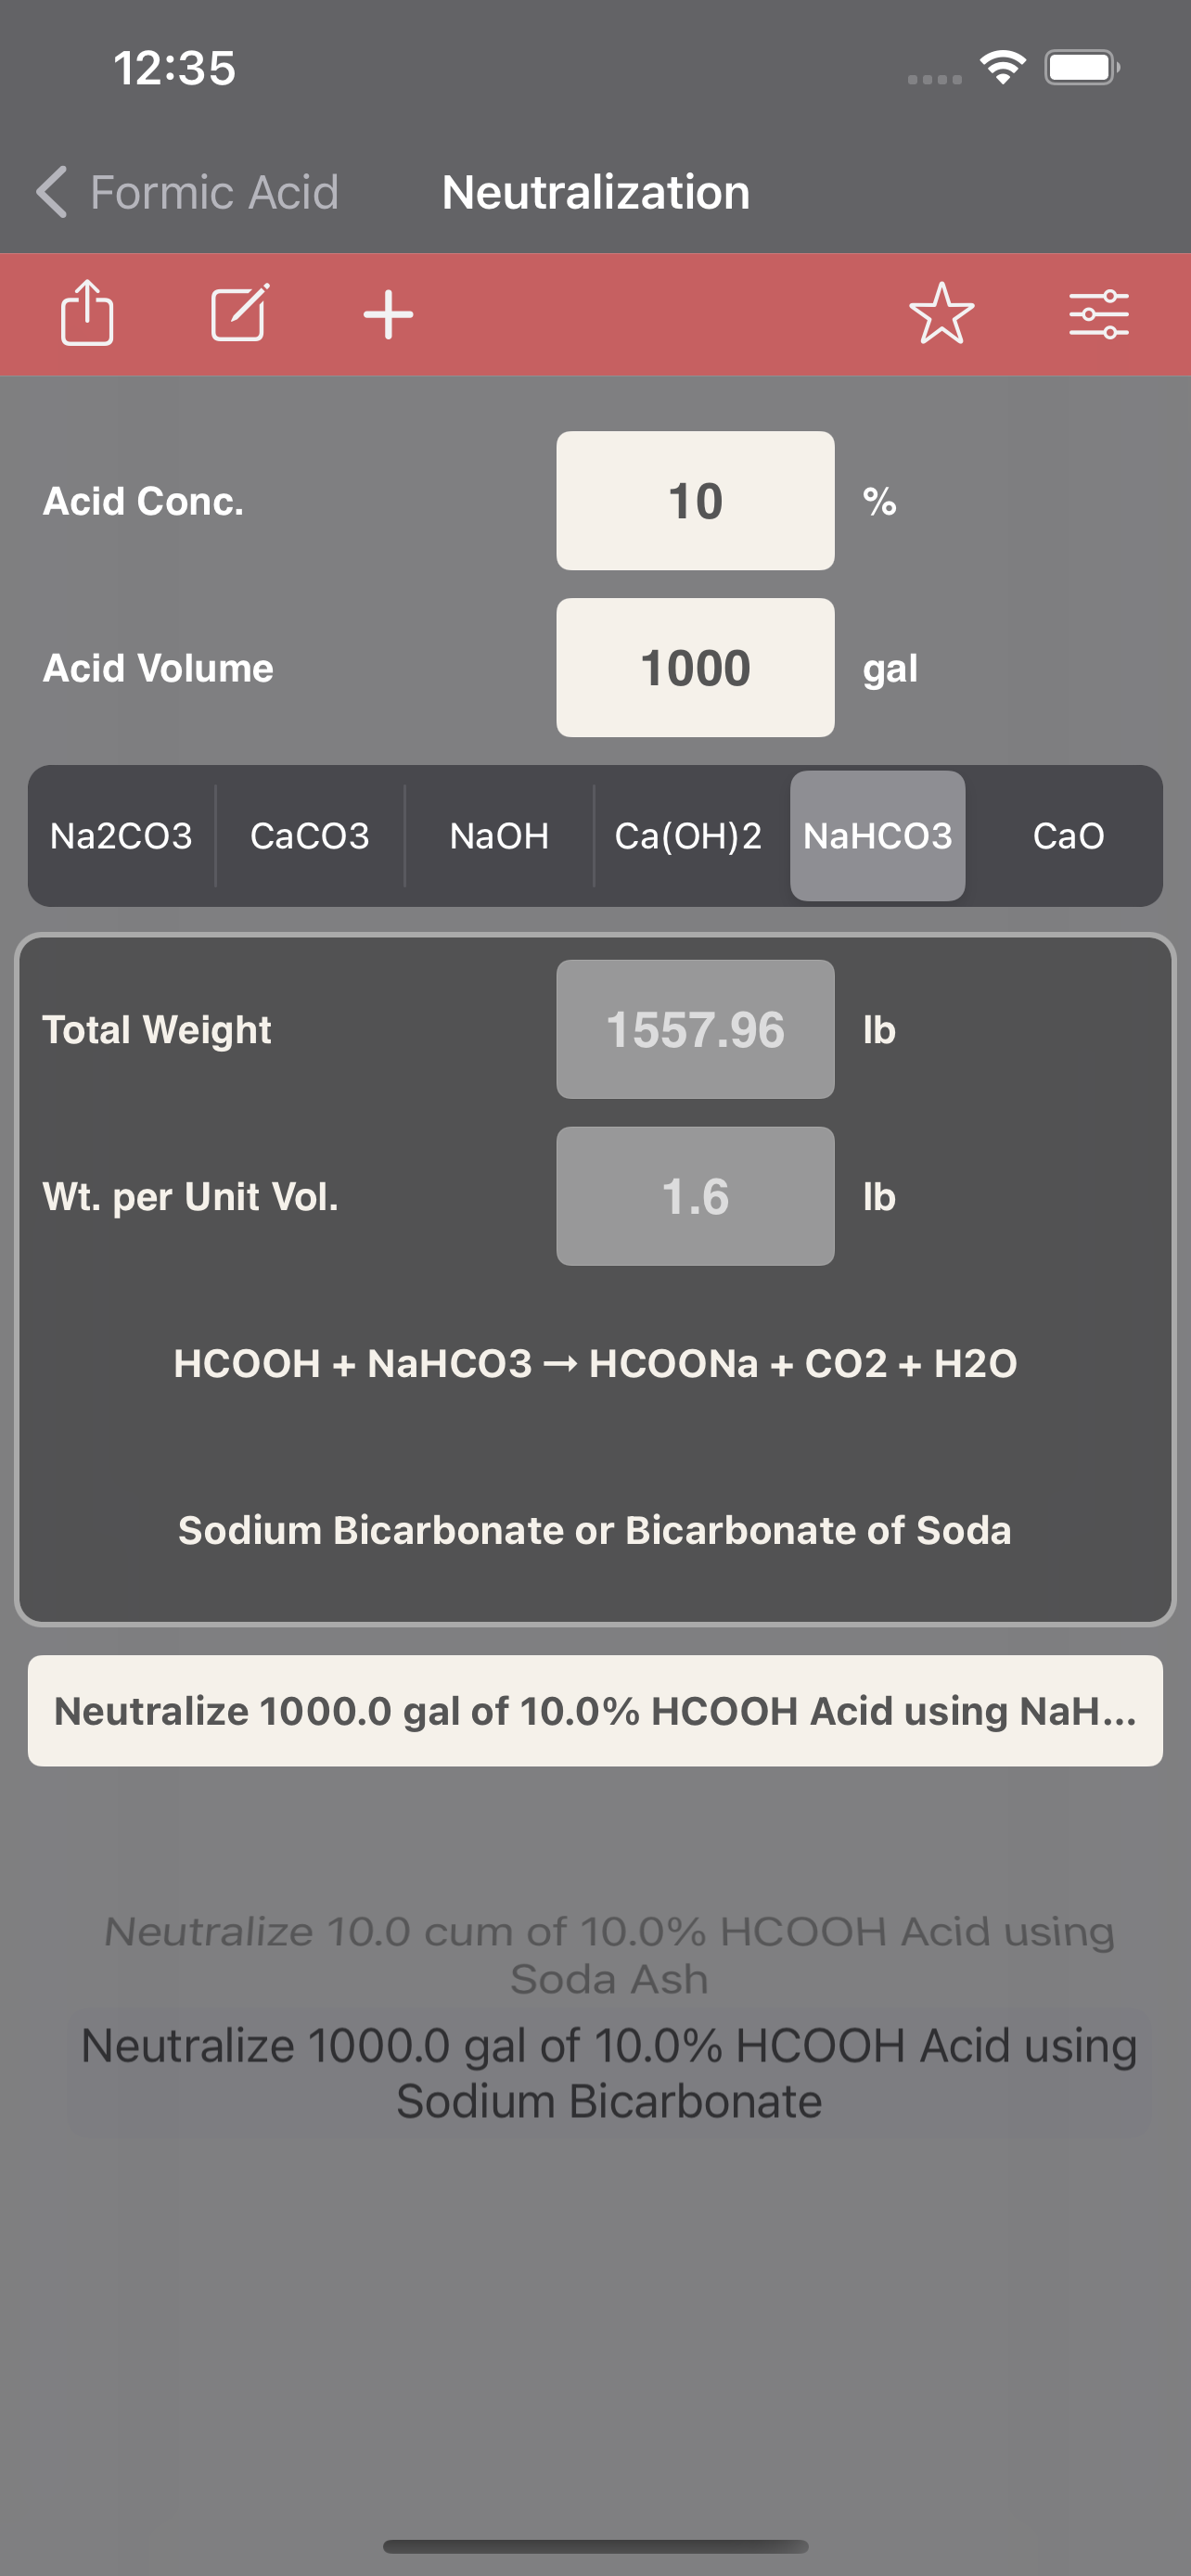Viewport: 1191px width, 2576px height.
Task: Tap the battery status icon
Action: coord(1082,68)
